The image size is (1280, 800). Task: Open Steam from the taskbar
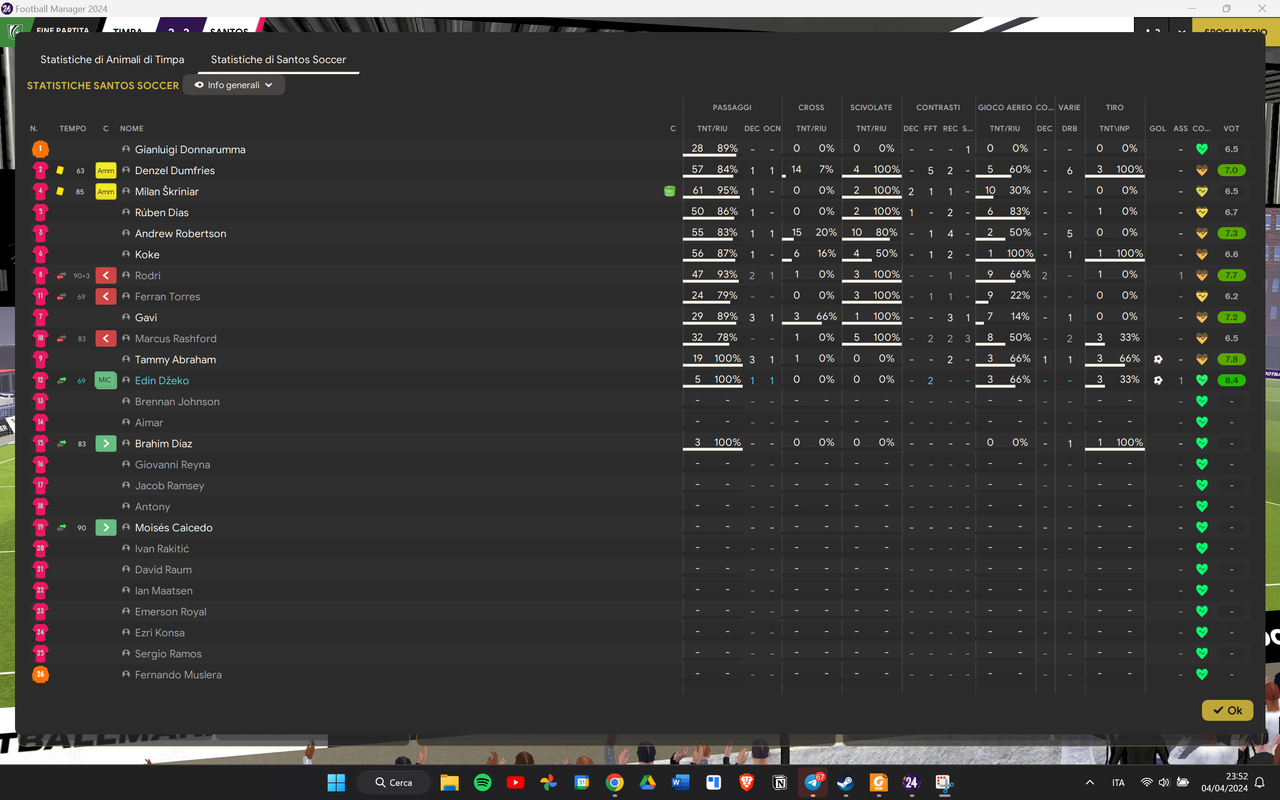click(845, 782)
